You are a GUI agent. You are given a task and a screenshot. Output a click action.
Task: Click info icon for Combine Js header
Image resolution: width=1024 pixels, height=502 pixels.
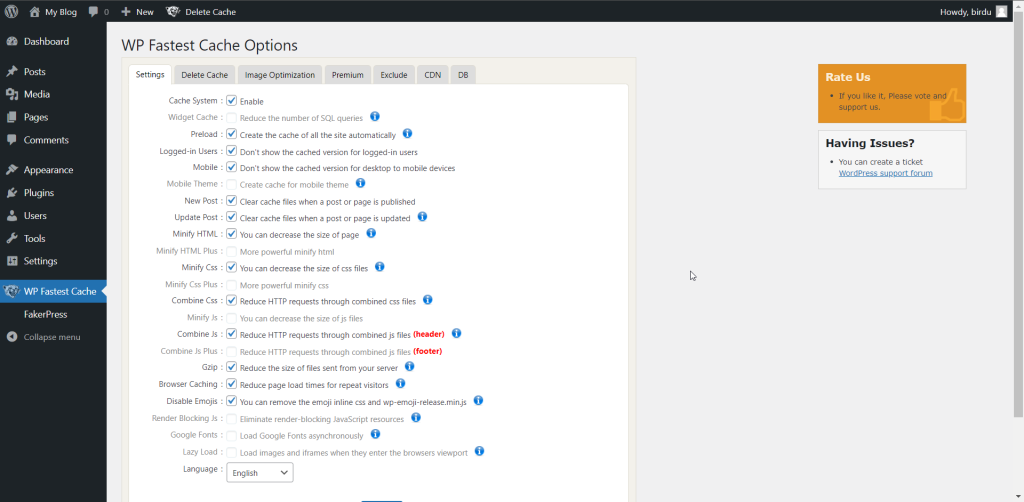coord(456,334)
